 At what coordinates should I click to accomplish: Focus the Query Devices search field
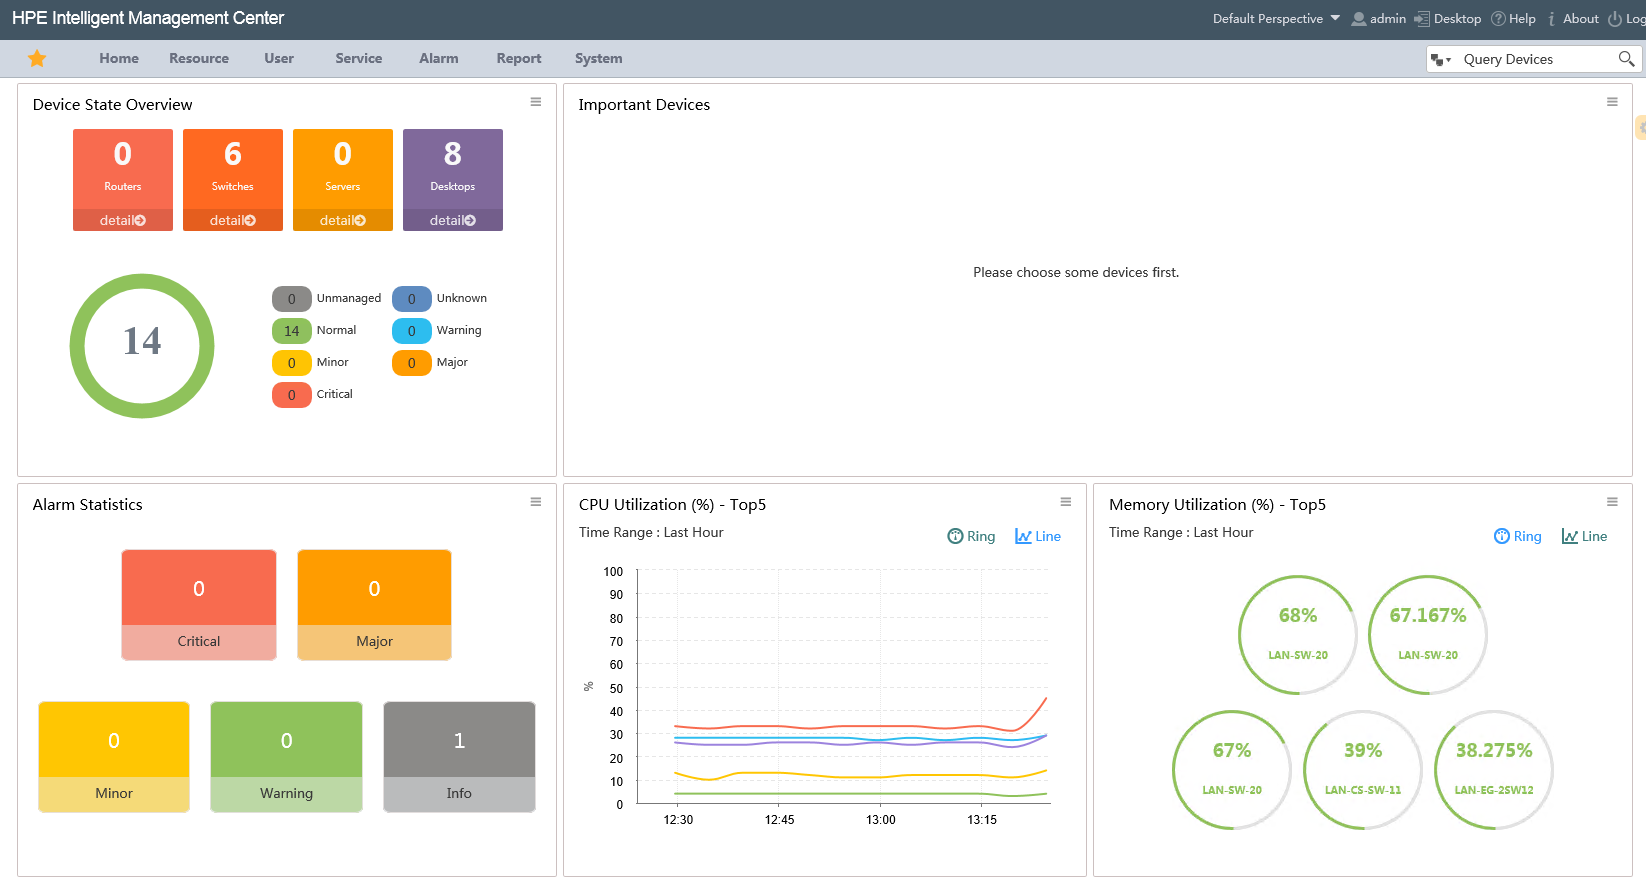(1535, 59)
